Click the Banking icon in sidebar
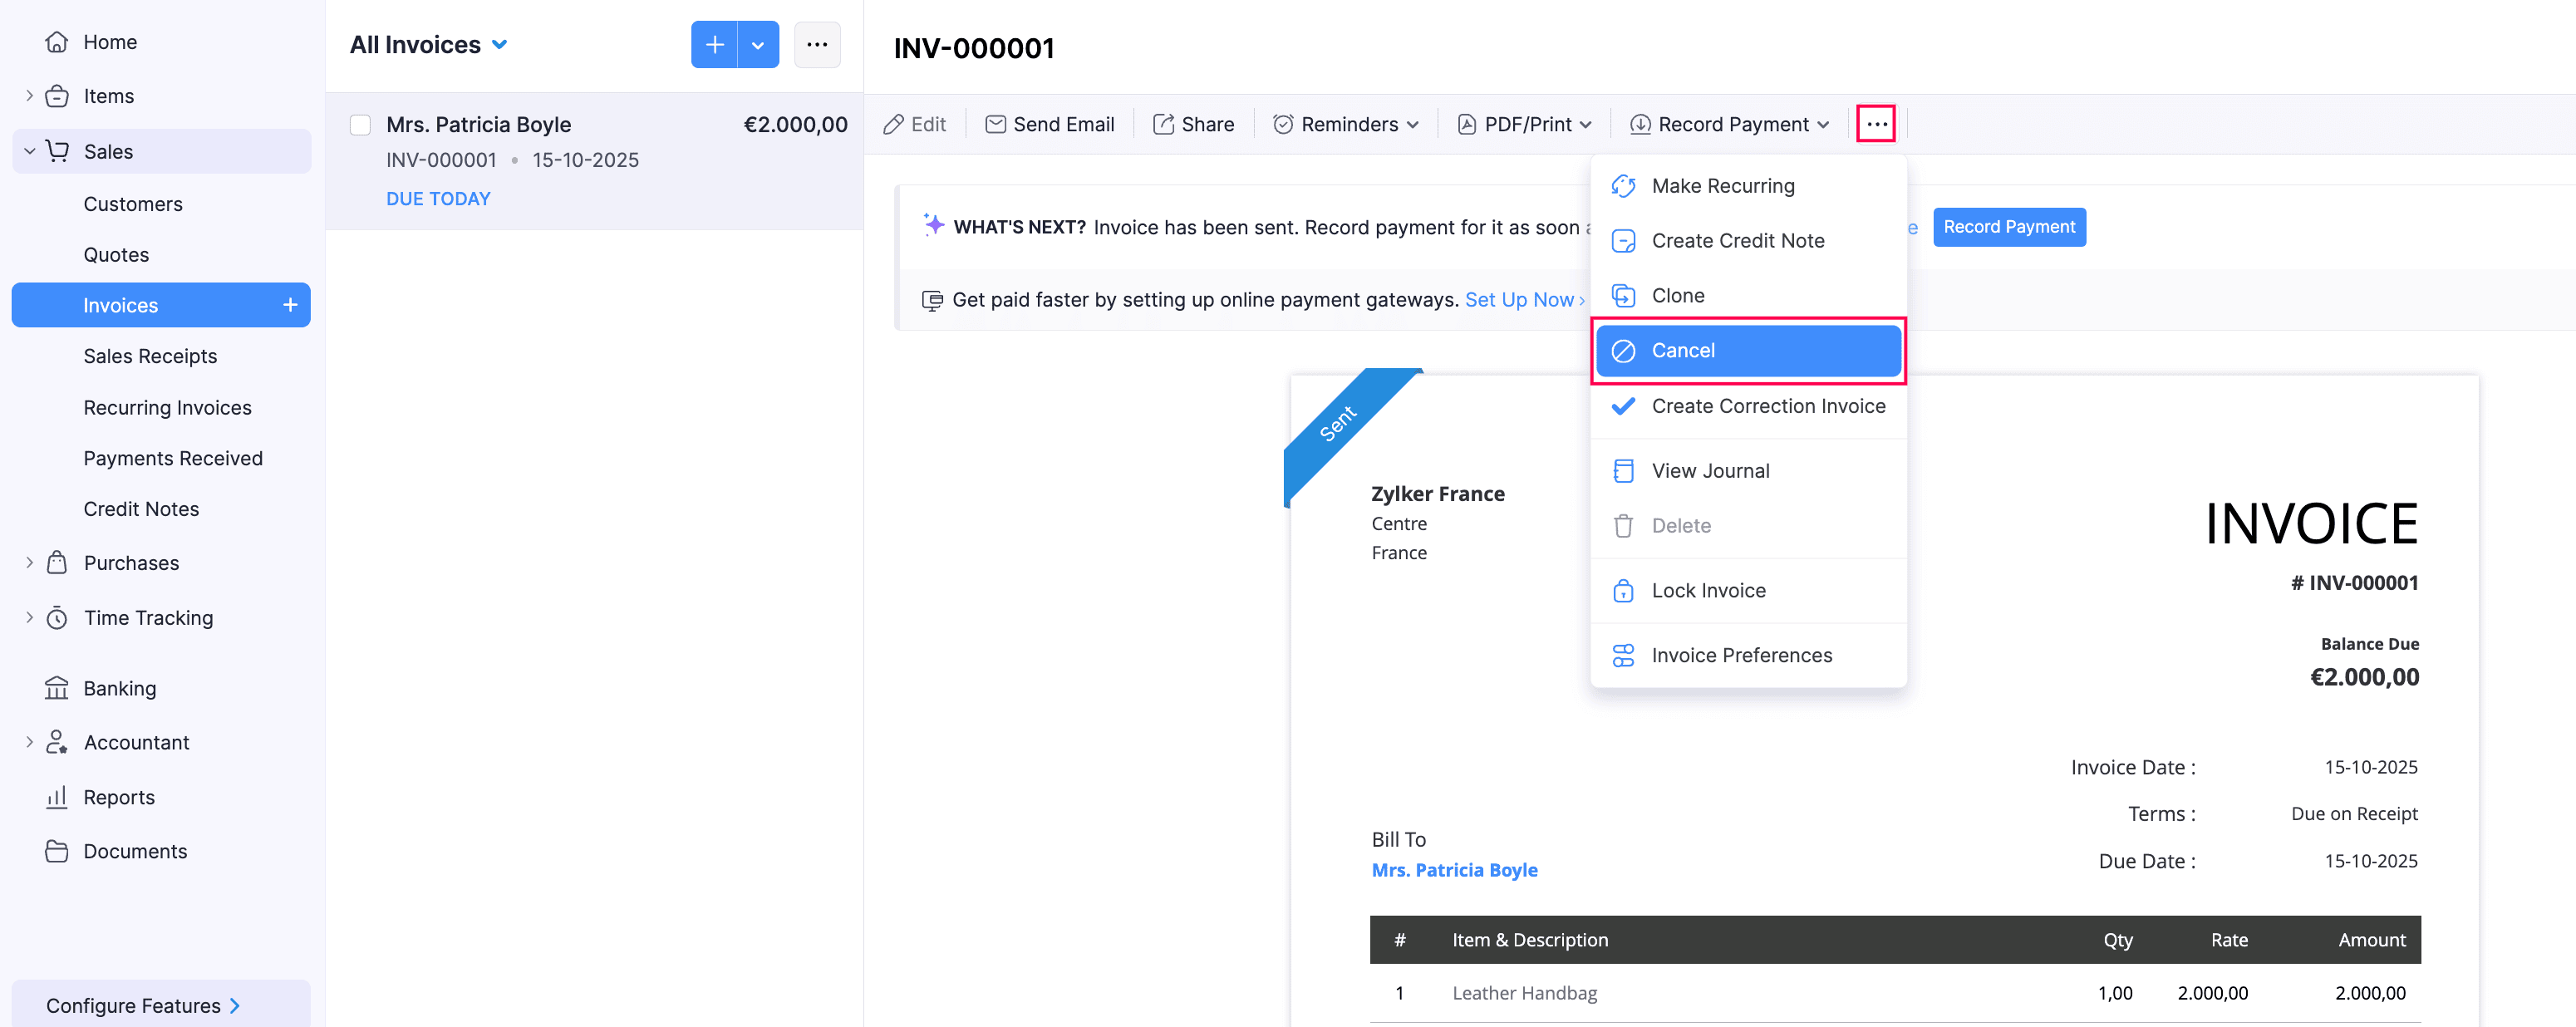Viewport: 2576px width, 1027px height. point(57,688)
